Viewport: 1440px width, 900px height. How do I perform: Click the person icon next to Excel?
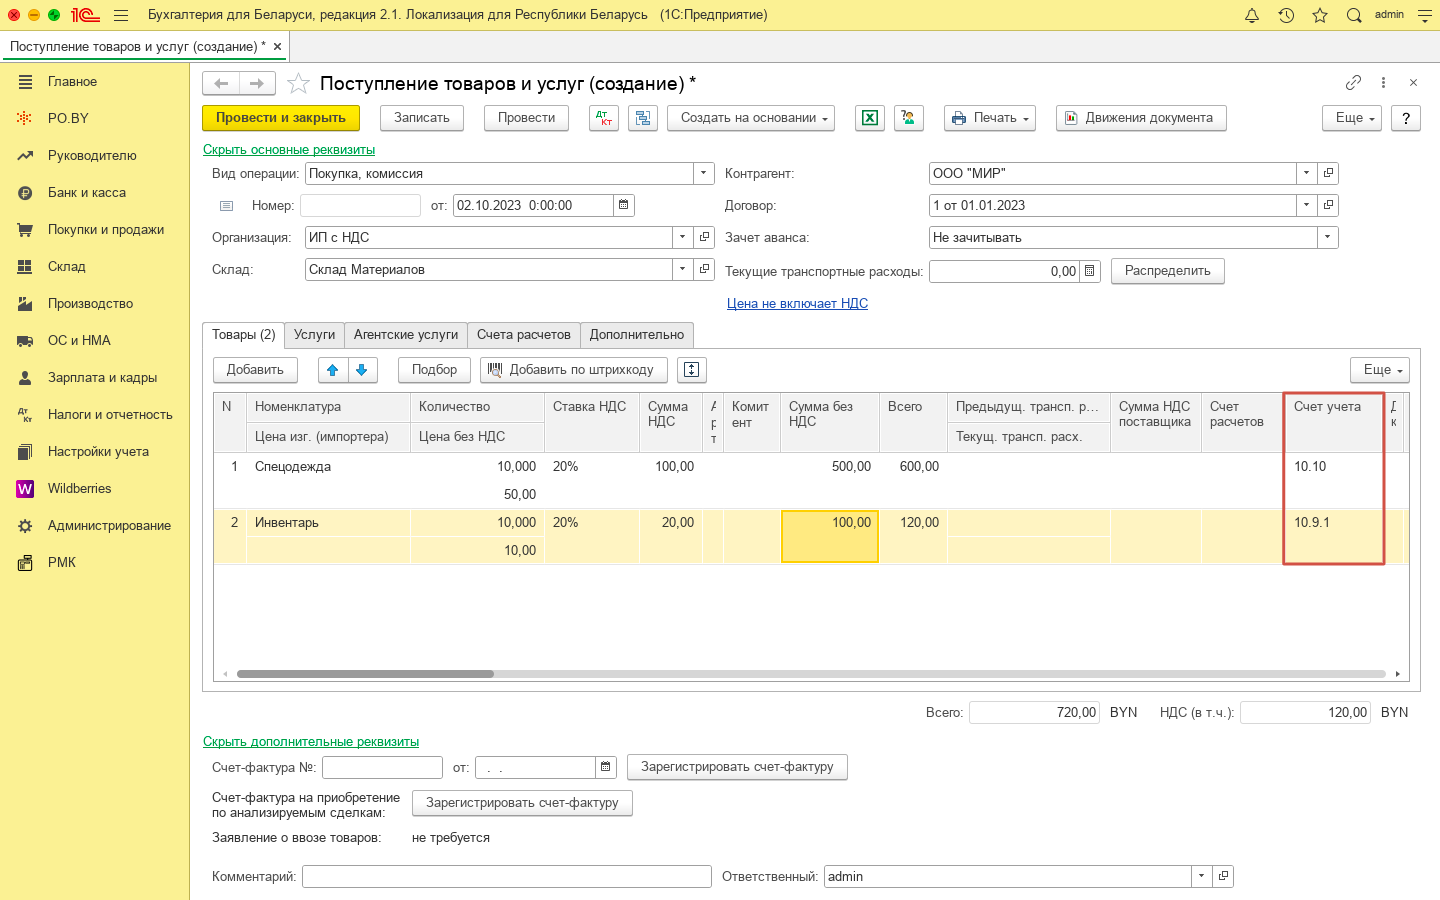[909, 118]
